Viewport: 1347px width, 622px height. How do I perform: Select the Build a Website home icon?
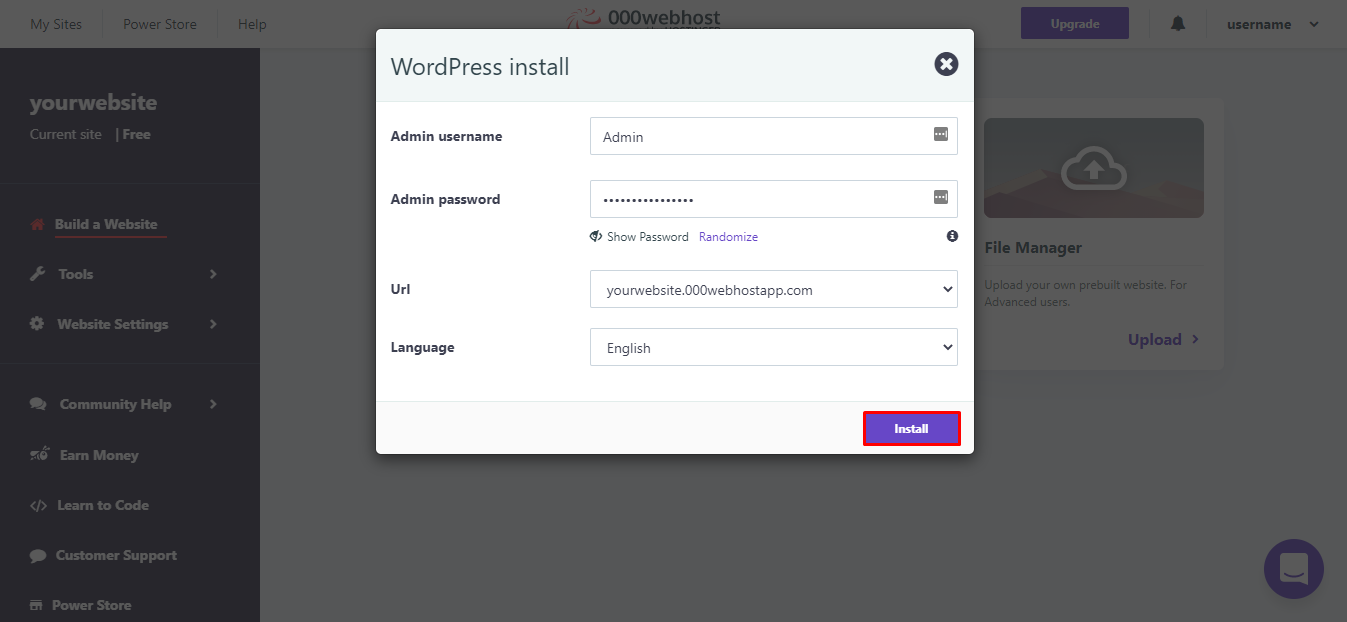(x=37, y=224)
